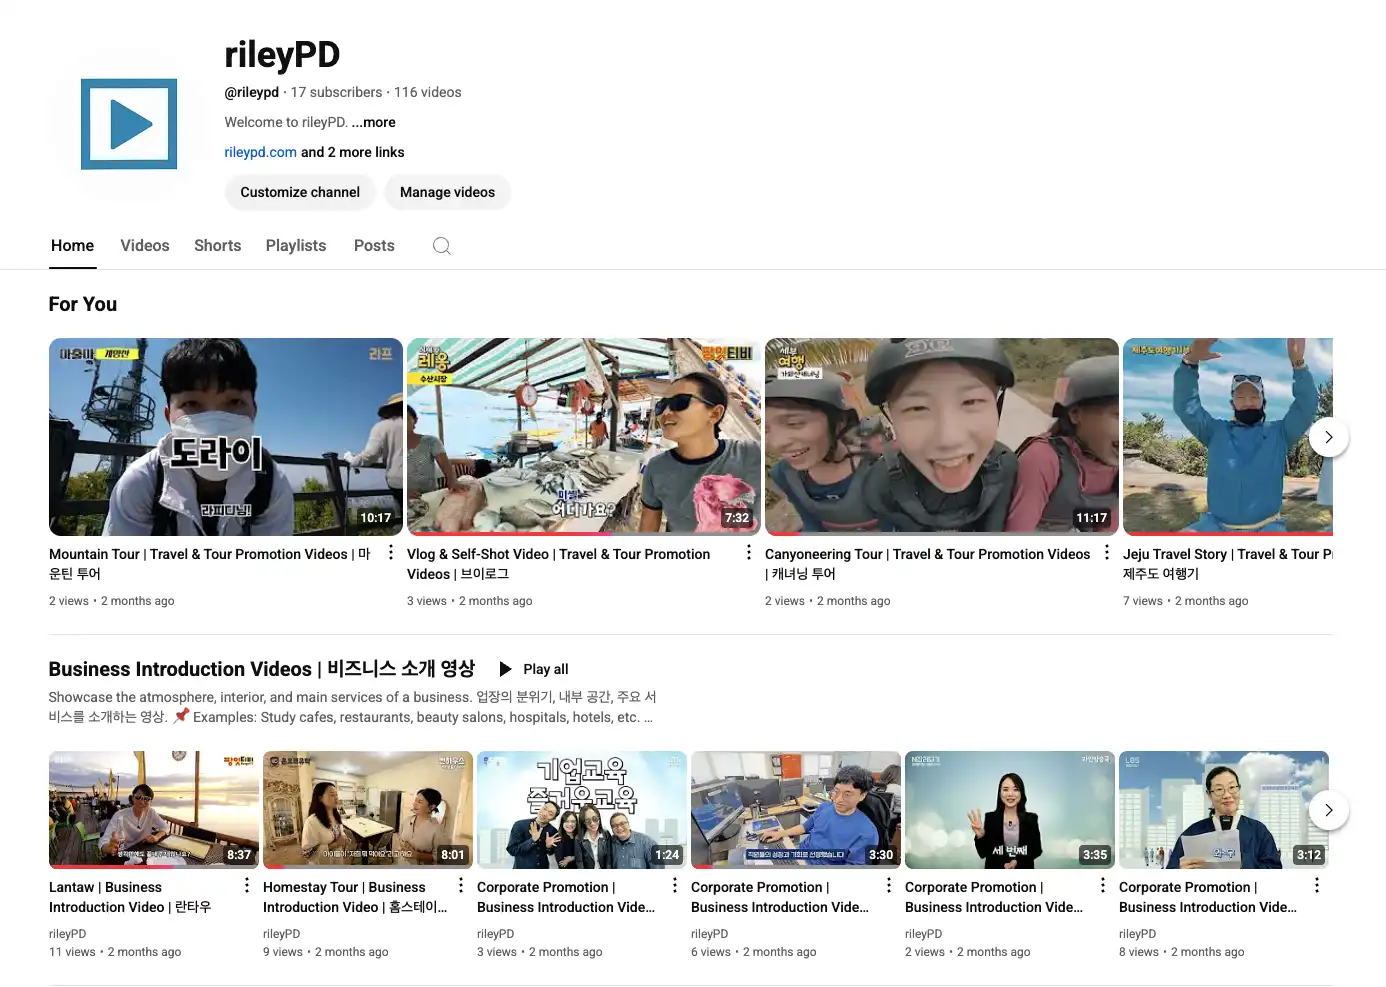Open three-dot menu for 2-view Corporate Promotion video
1386x987 pixels.
pos(1102,886)
